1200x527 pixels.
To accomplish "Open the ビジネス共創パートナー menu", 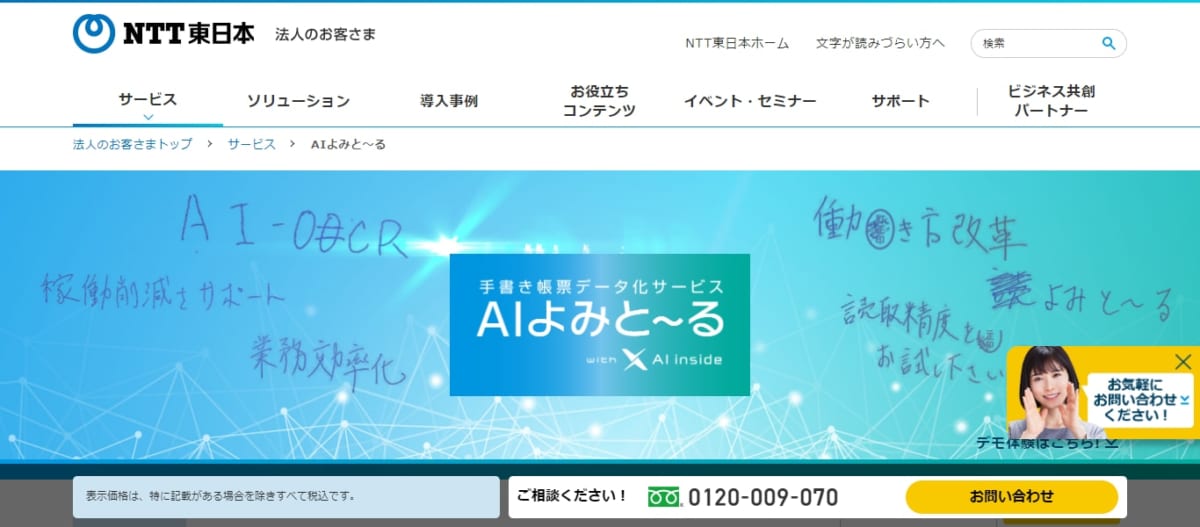I will [1051, 101].
